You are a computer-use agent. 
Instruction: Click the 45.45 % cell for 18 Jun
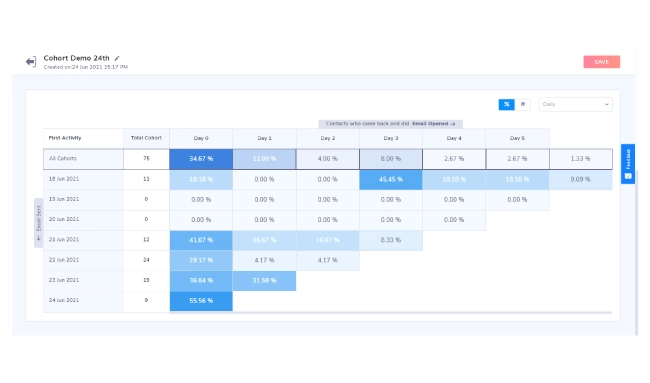391,179
